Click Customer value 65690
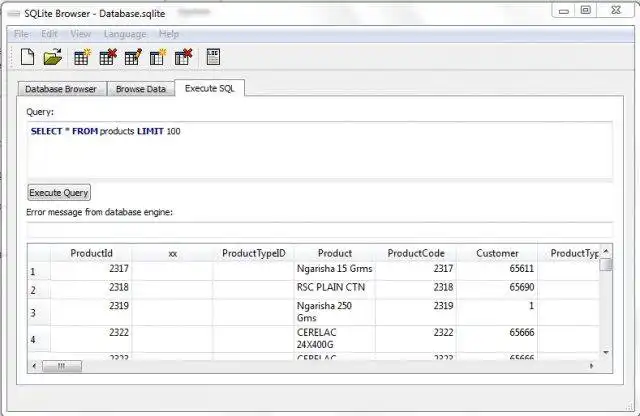Screen dimensions: 640x416 [x=497, y=288]
